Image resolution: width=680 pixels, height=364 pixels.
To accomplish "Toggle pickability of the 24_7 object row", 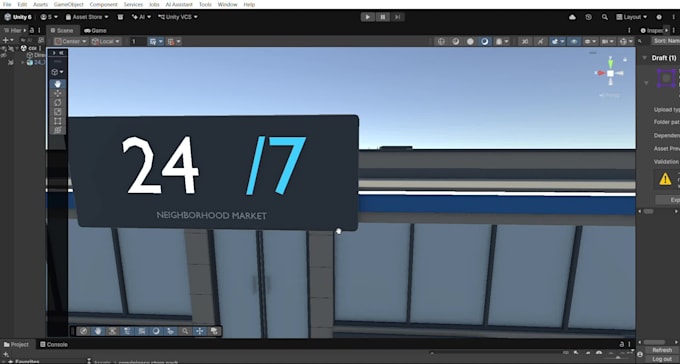I will (11, 62).
